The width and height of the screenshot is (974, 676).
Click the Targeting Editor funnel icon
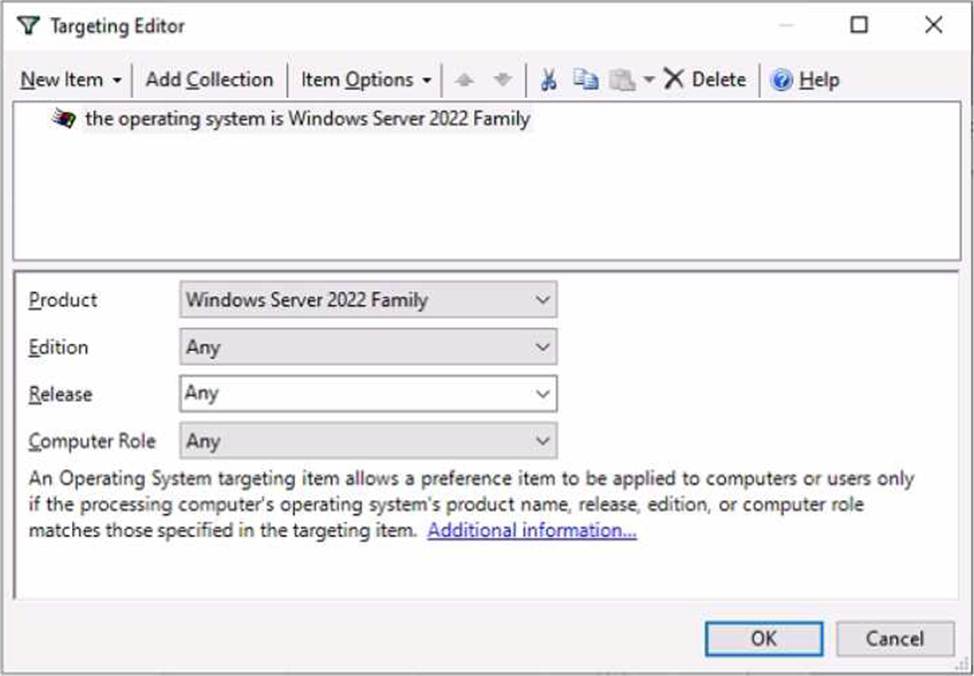coord(28,26)
